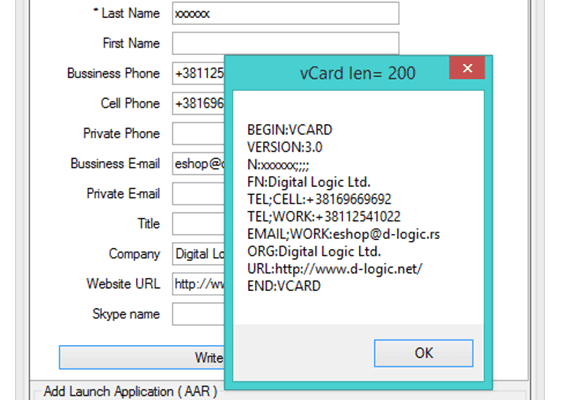This screenshot has height=400, width=562.
Task: Click the URL line in the vCard text
Action: 335,269
